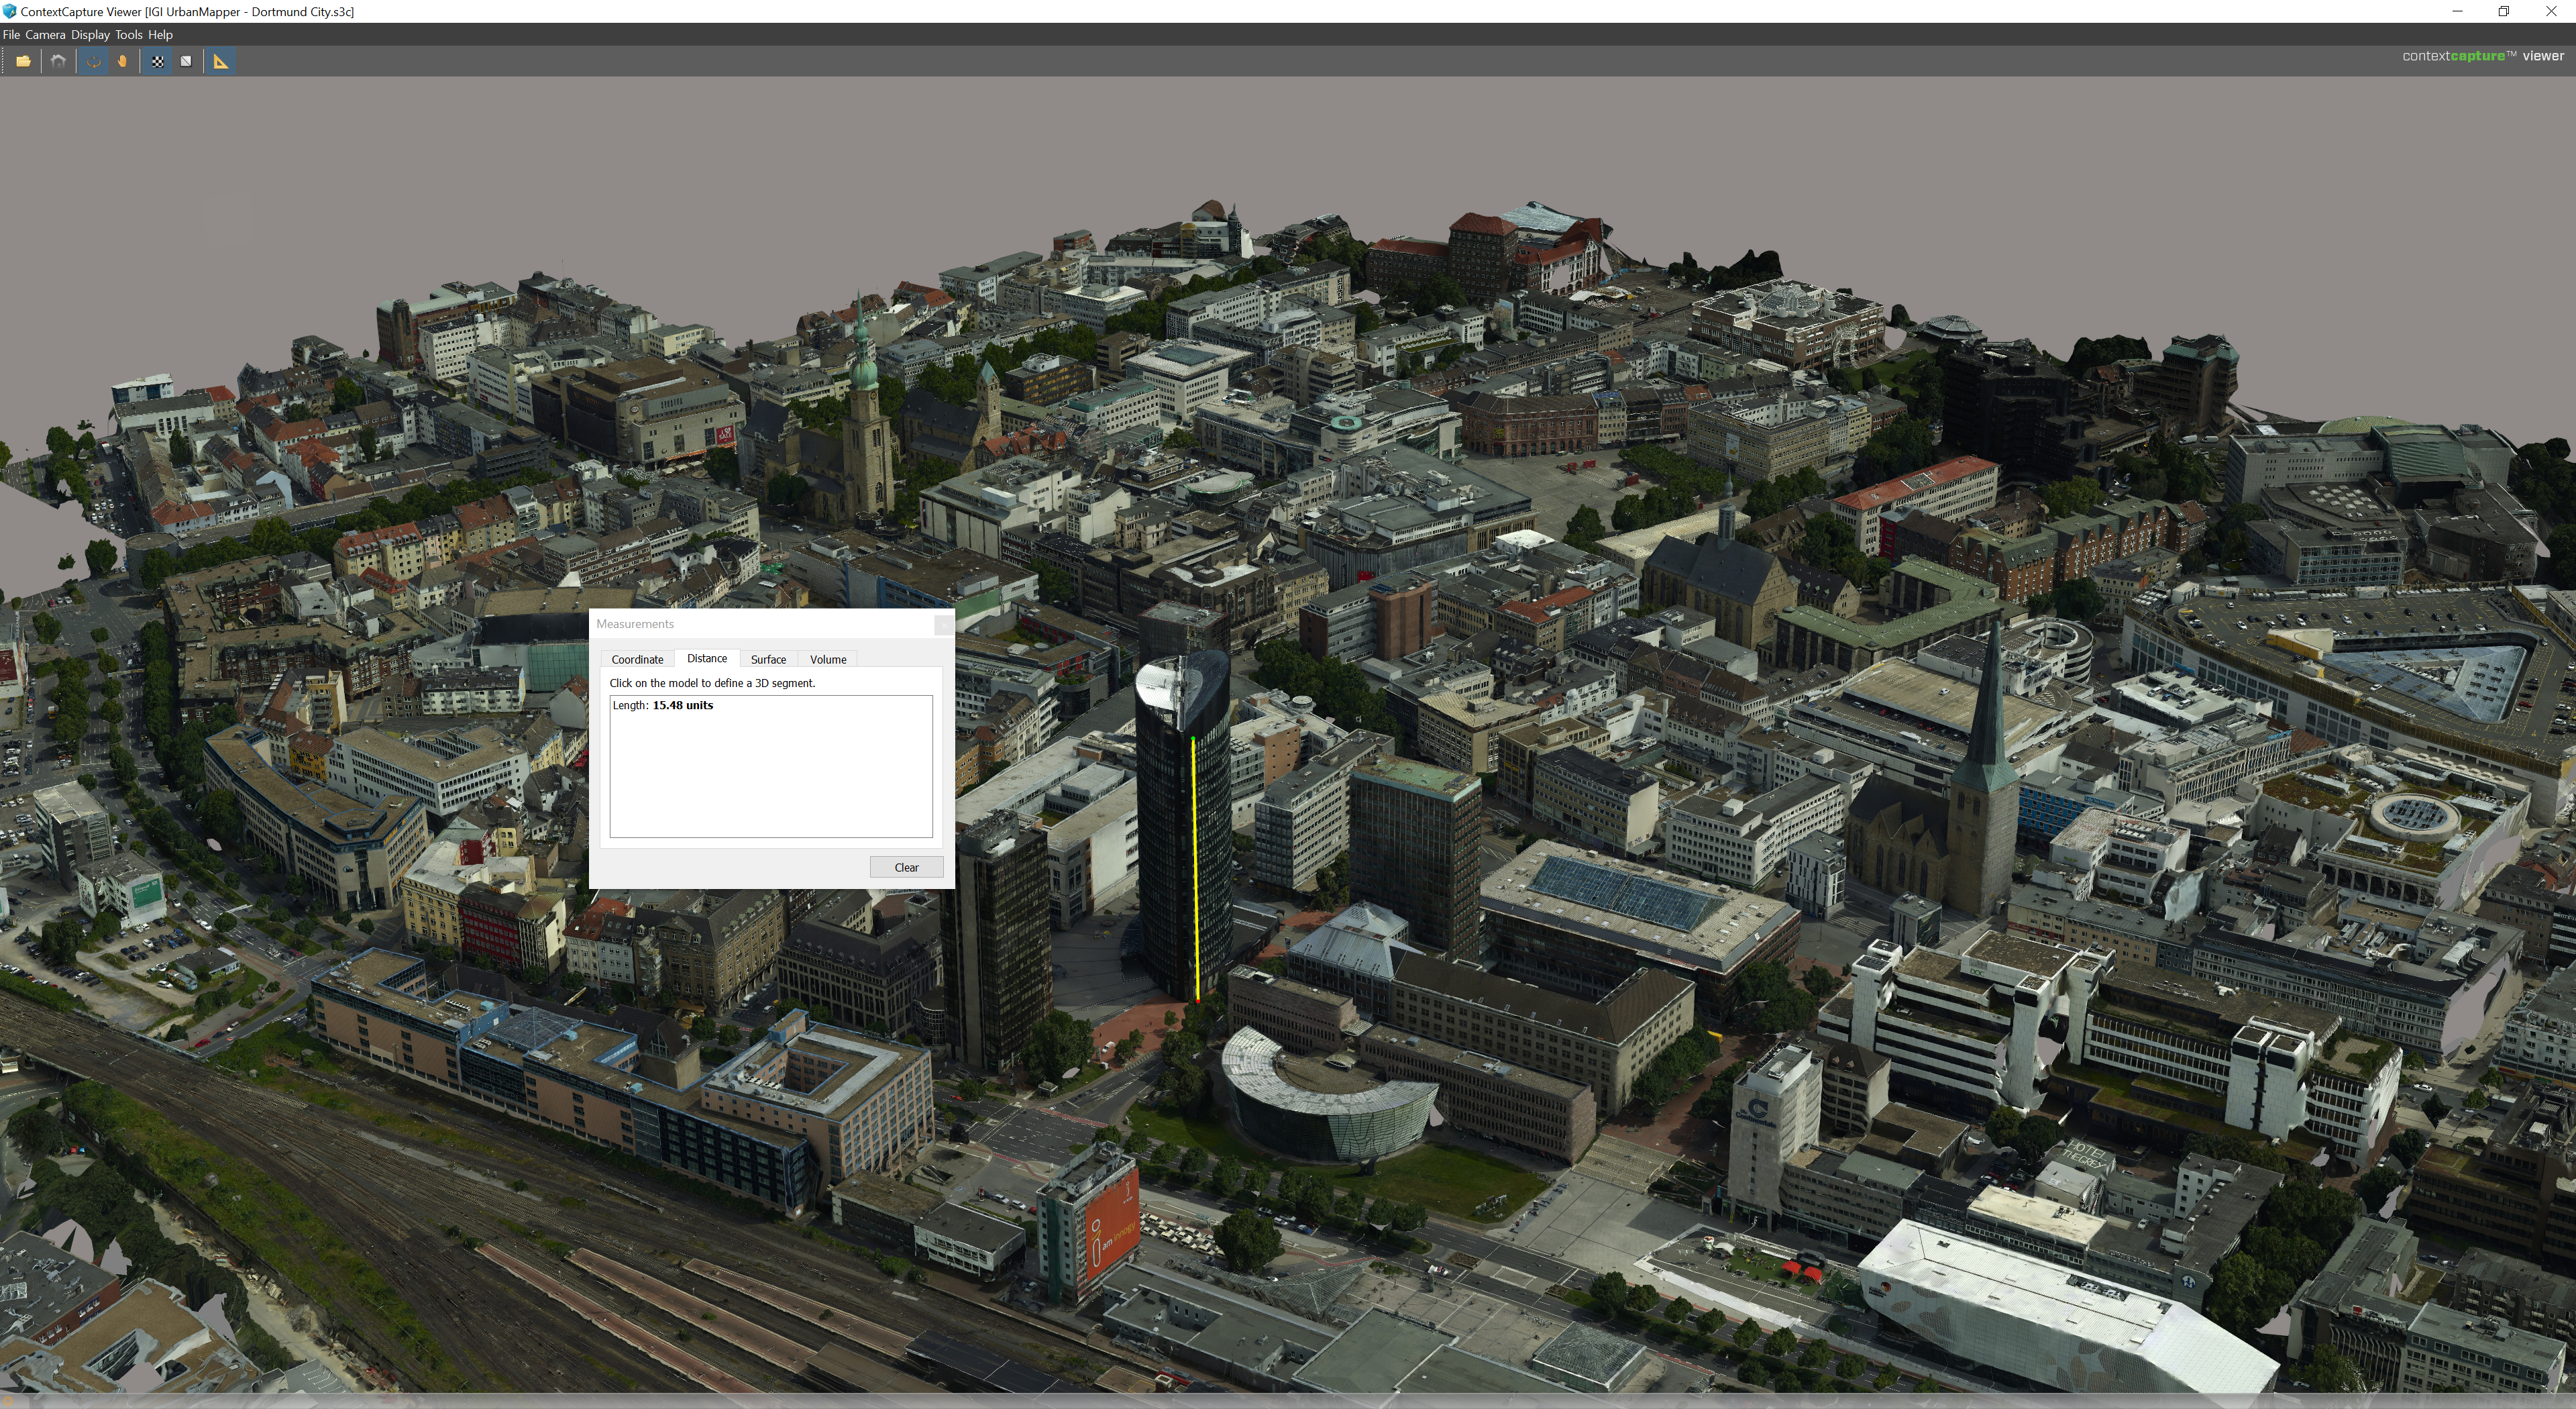Select the orbit rotate navigation tool
The height and width of the screenshot is (1409, 2576).
point(94,61)
